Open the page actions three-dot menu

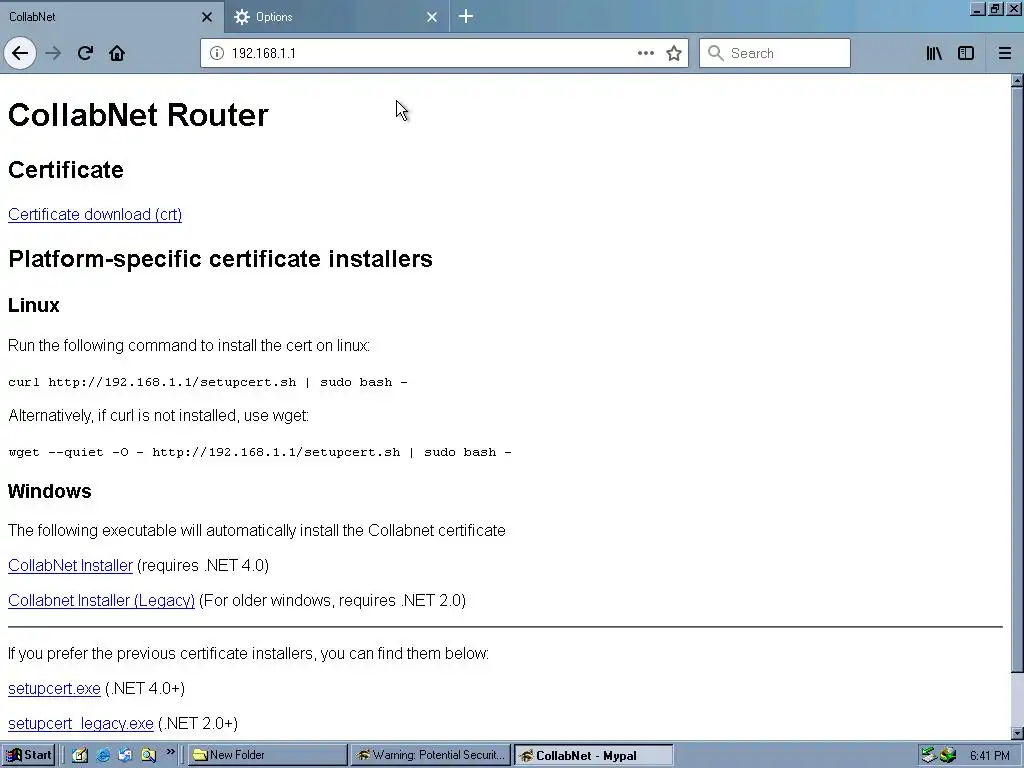645,53
